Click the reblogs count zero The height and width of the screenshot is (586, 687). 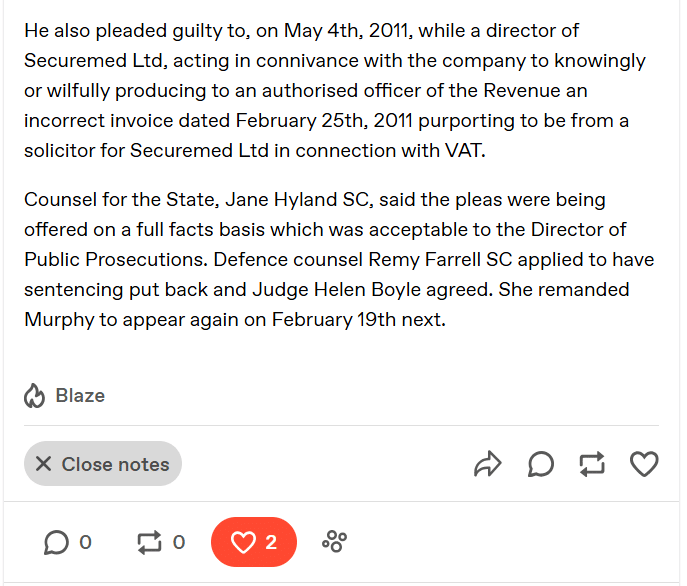click(178, 543)
